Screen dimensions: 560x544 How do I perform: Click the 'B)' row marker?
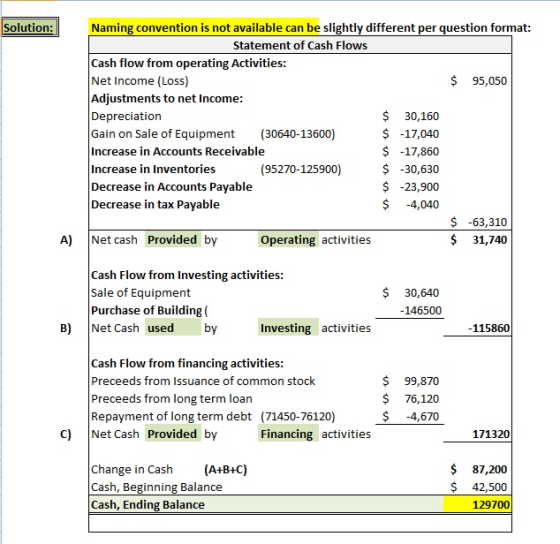pos(66,328)
